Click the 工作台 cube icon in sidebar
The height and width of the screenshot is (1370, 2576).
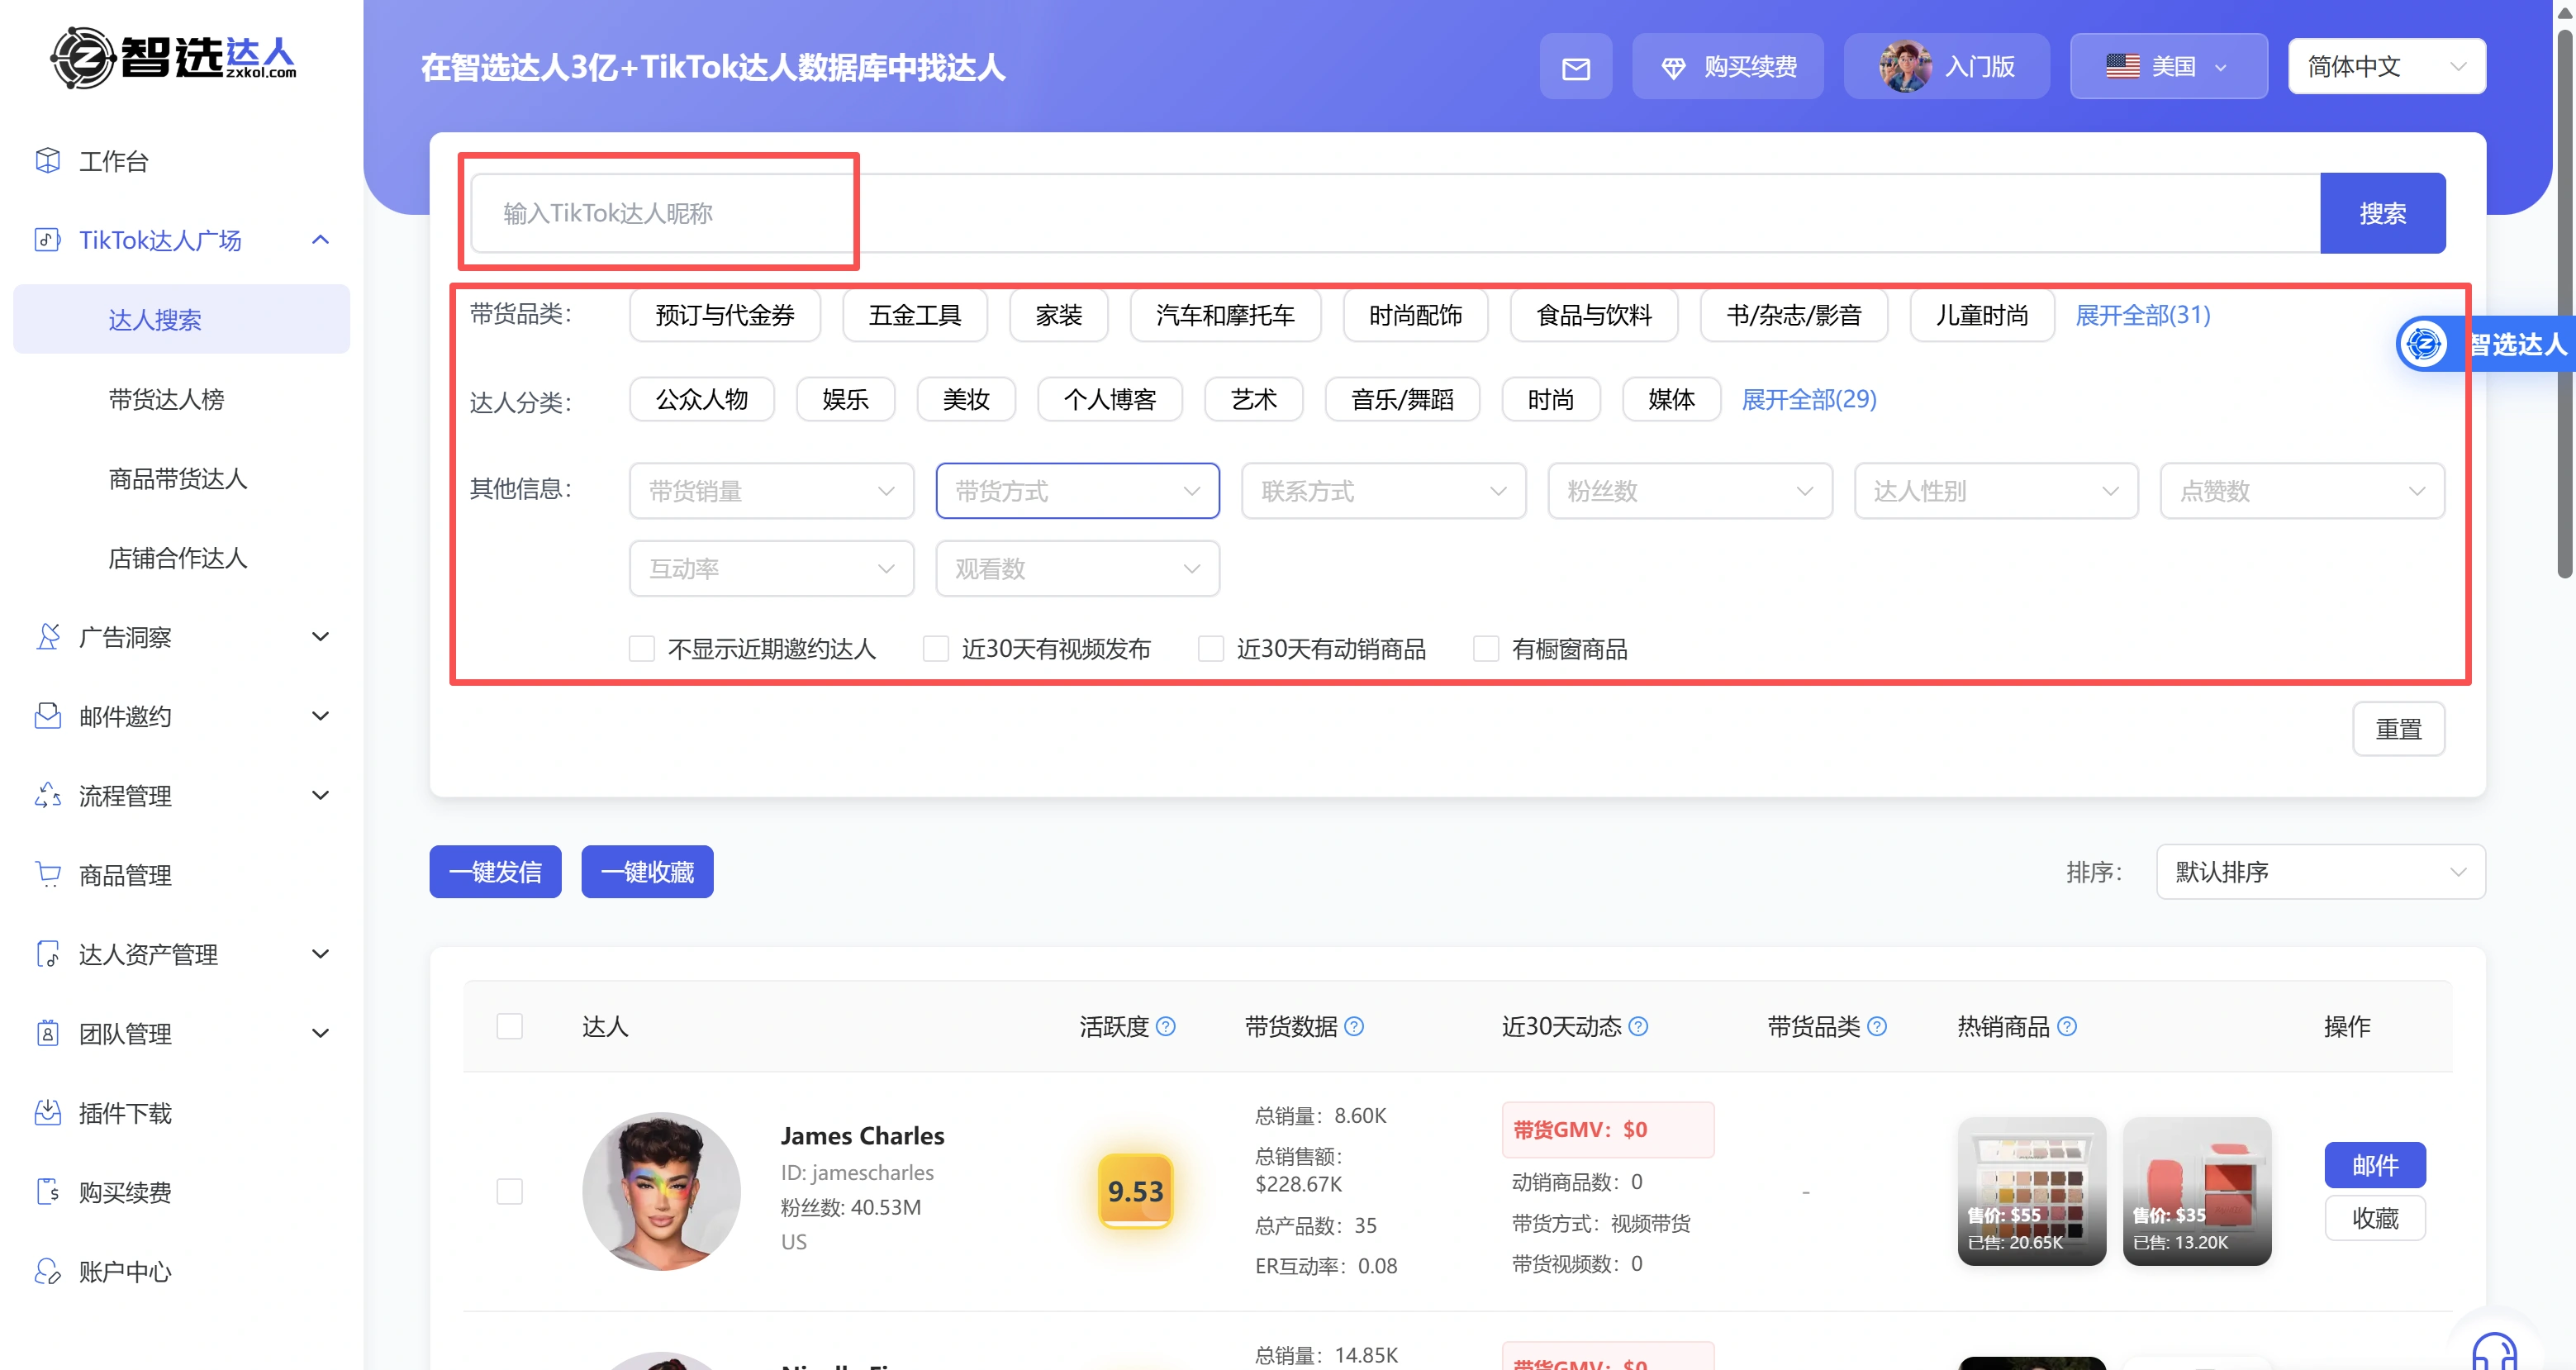pos(47,160)
